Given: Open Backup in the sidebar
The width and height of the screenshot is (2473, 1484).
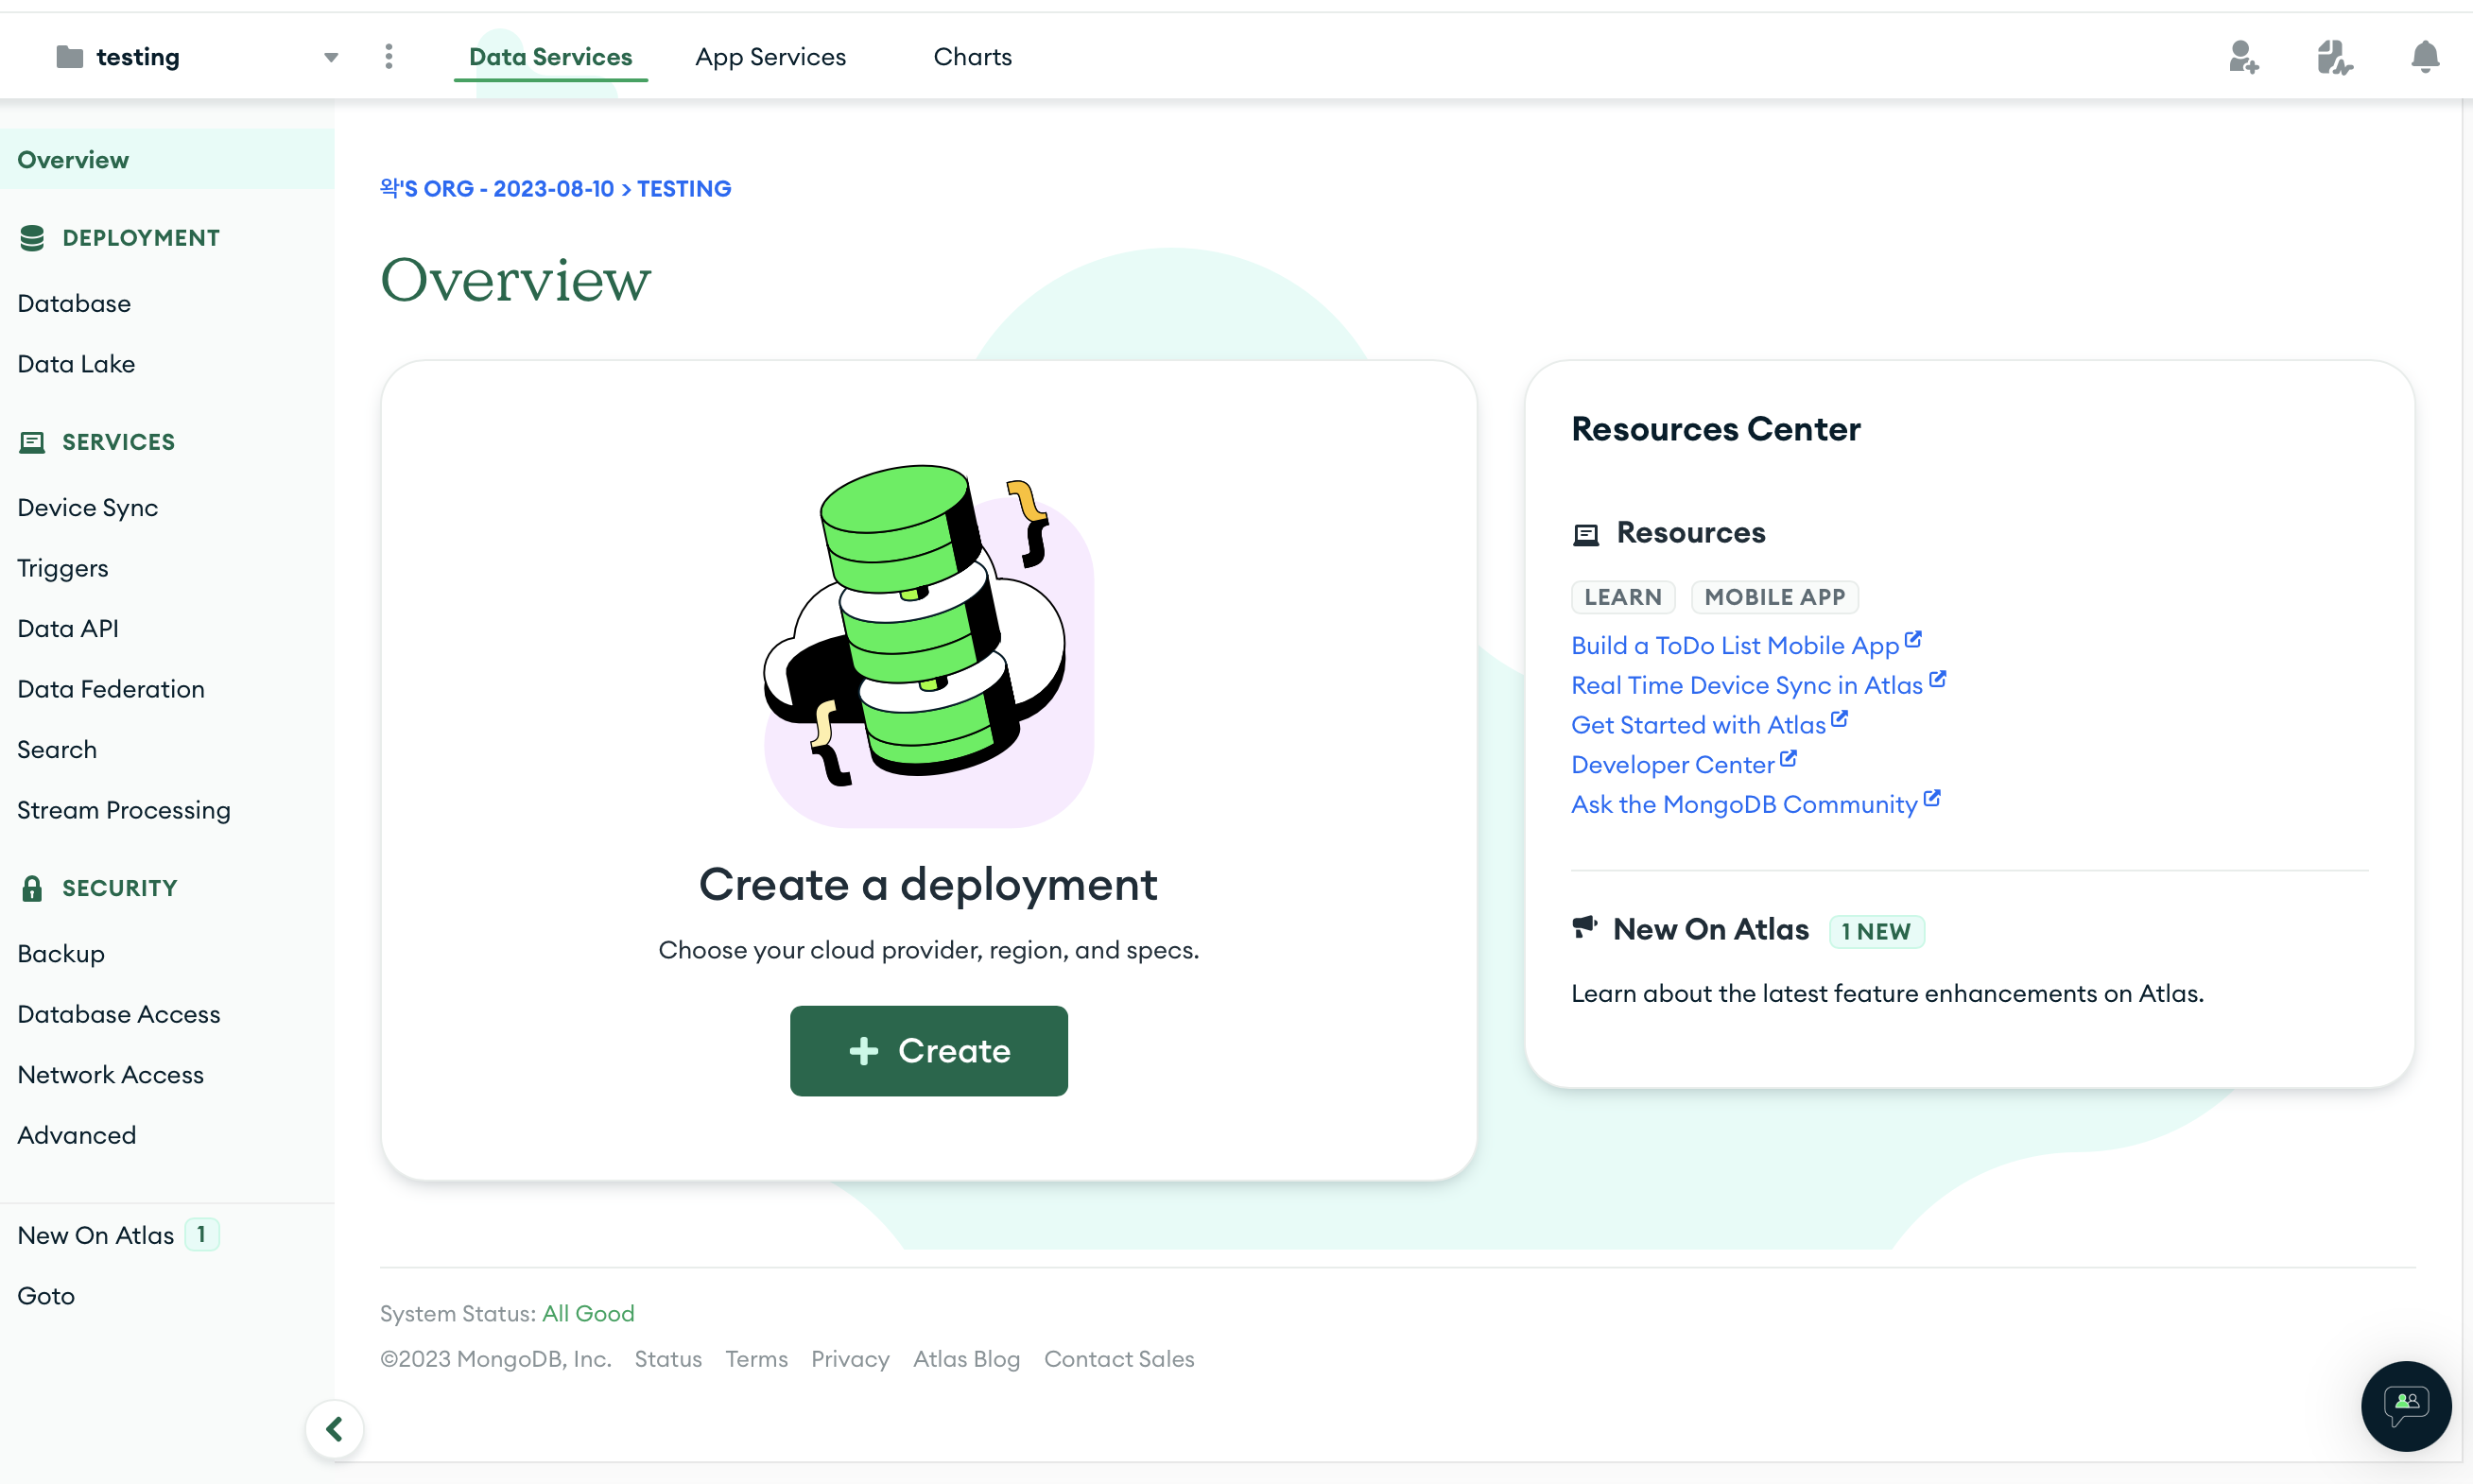Looking at the screenshot, I should pos(167,953).
